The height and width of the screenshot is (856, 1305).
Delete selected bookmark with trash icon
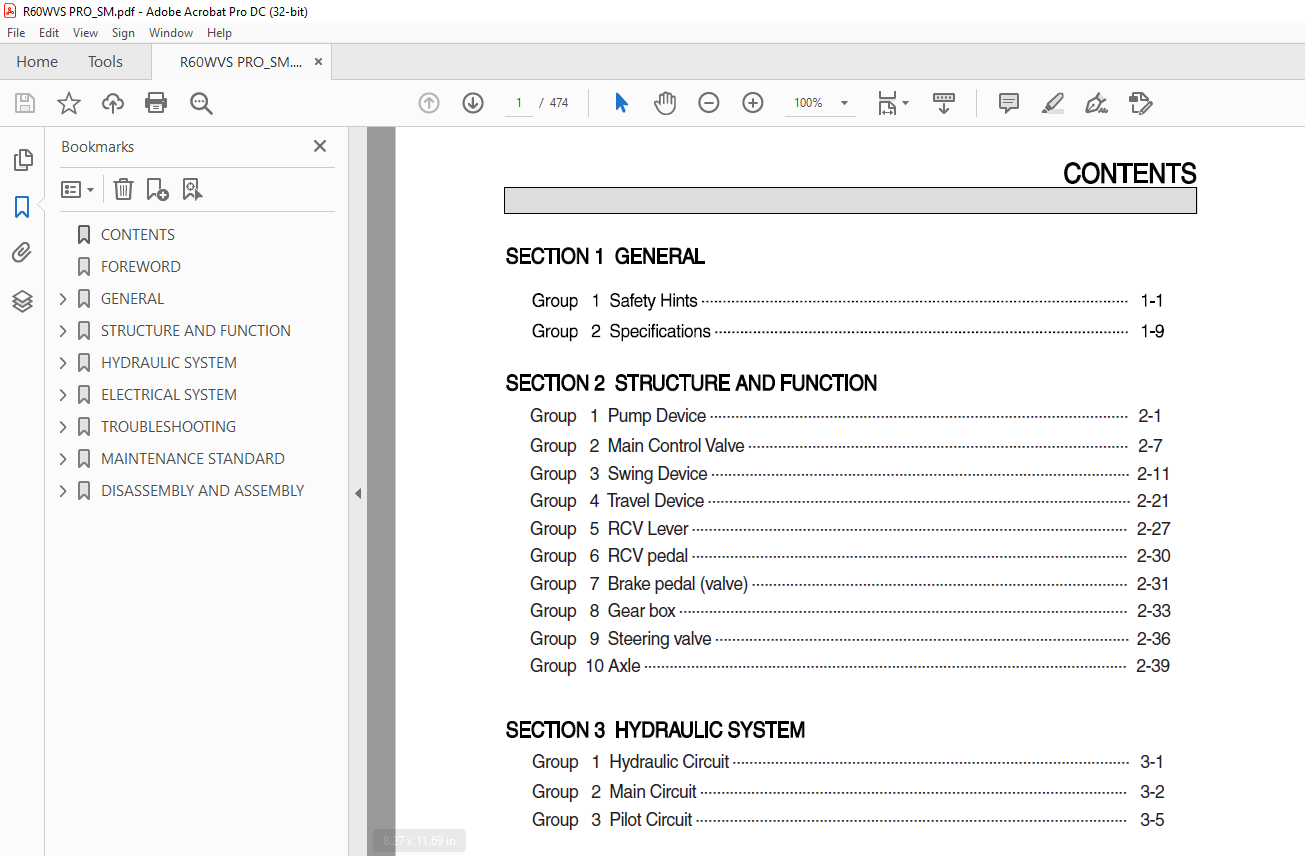click(x=123, y=189)
